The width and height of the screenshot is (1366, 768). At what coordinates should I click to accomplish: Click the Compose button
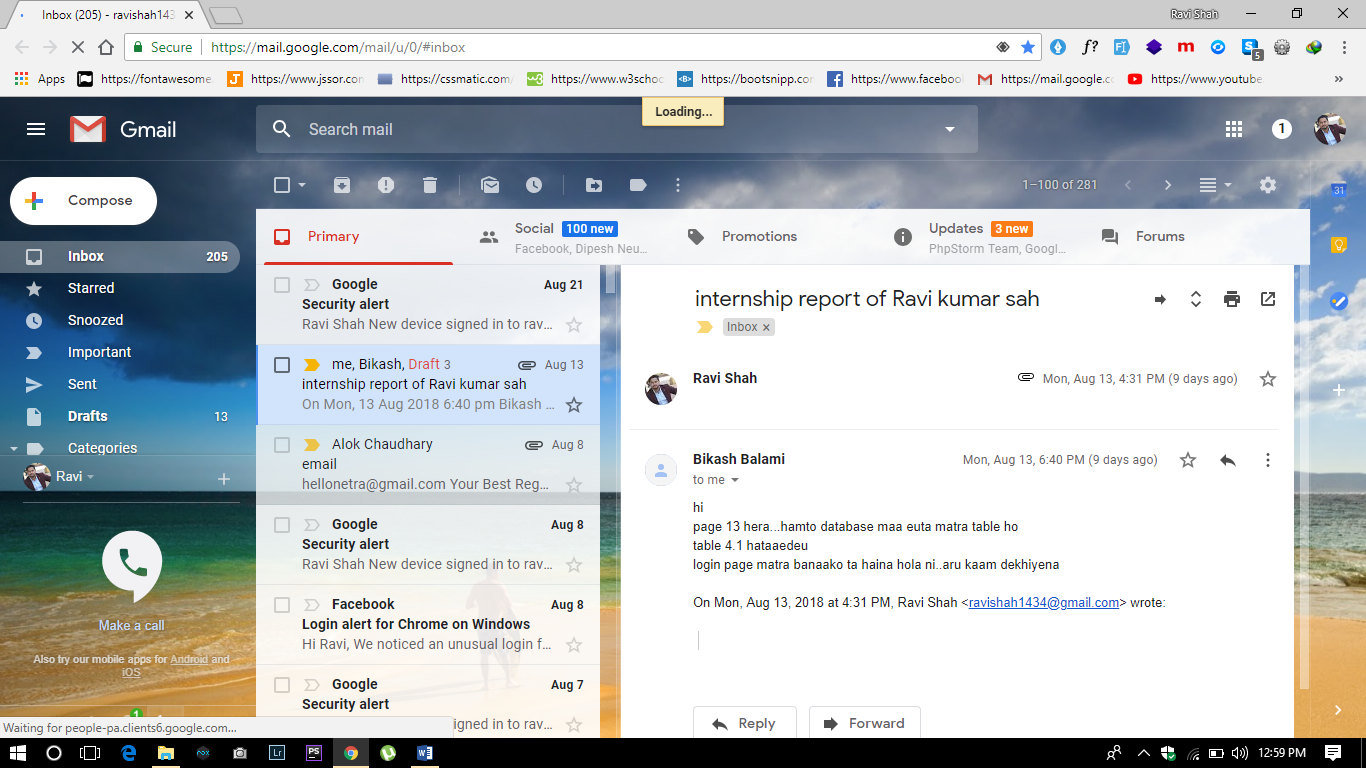[x=84, y=201]
